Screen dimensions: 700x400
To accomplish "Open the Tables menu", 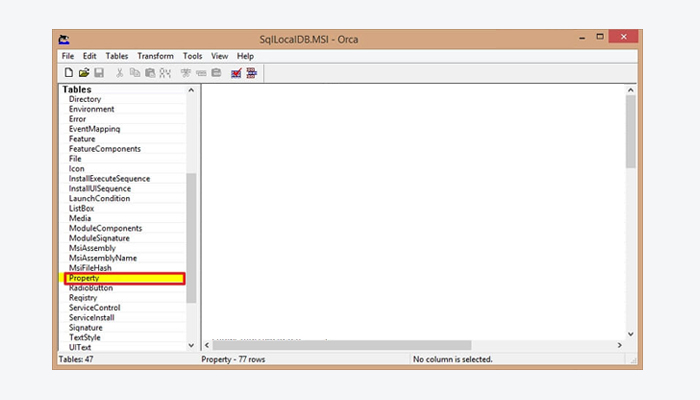I will (117, 56).
